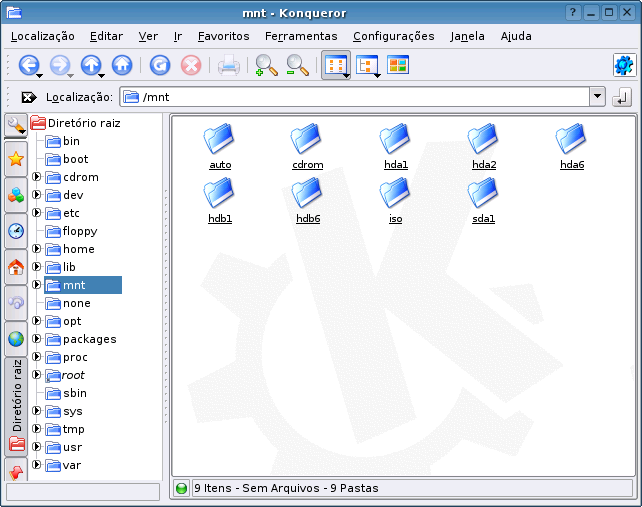
Task: Select the floppy folder in tree
Action: [71, 231]
